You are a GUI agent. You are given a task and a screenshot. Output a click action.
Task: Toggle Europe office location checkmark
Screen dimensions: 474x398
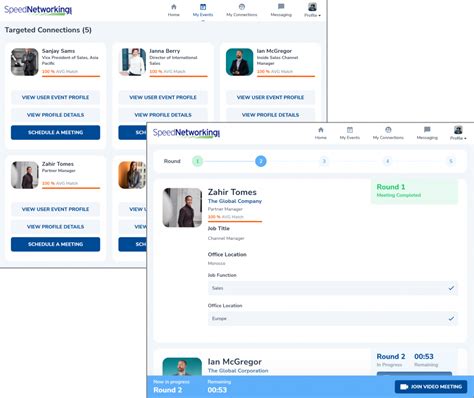pos(451,318)
